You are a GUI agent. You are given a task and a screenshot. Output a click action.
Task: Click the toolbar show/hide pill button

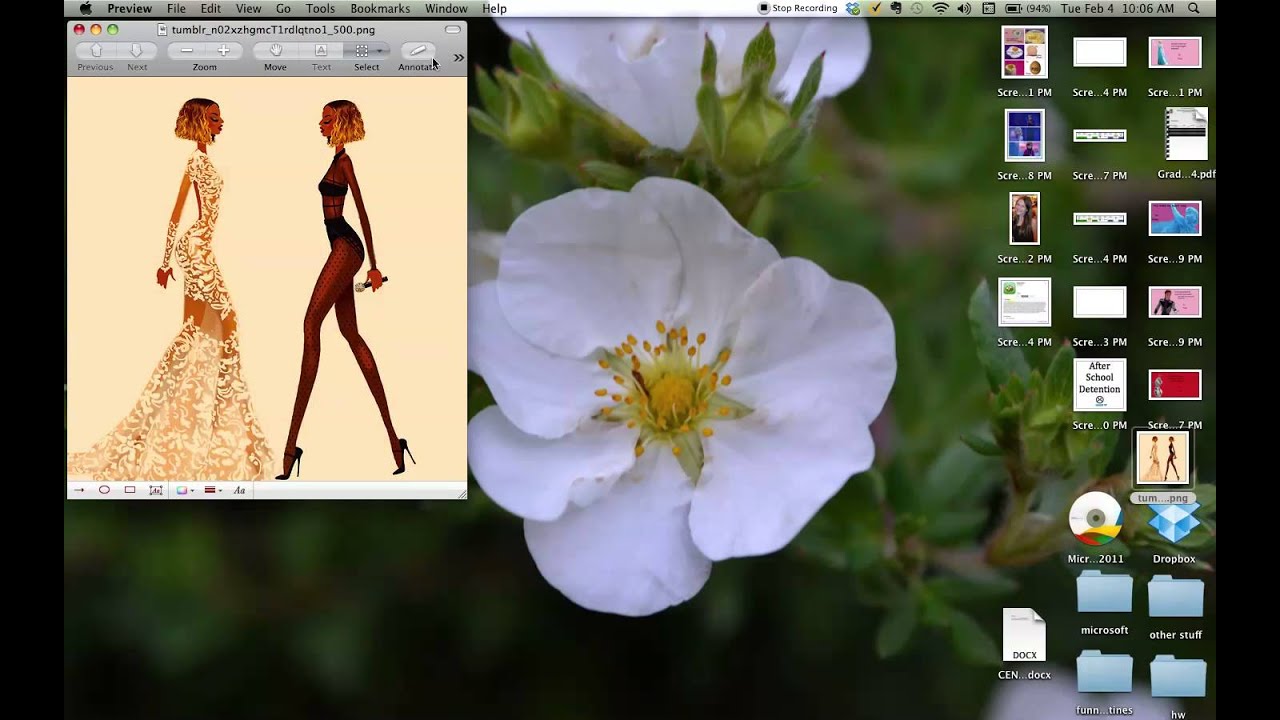[453, 30]
